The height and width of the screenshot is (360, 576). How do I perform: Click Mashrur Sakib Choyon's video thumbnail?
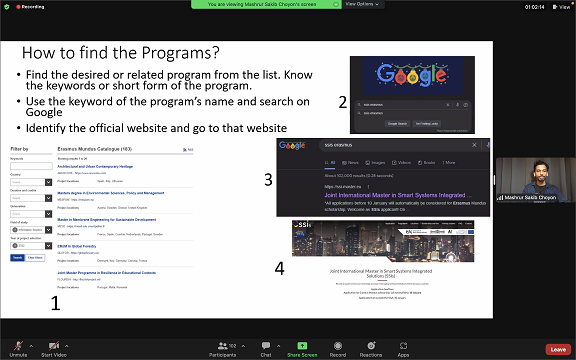tap(536, 180)
